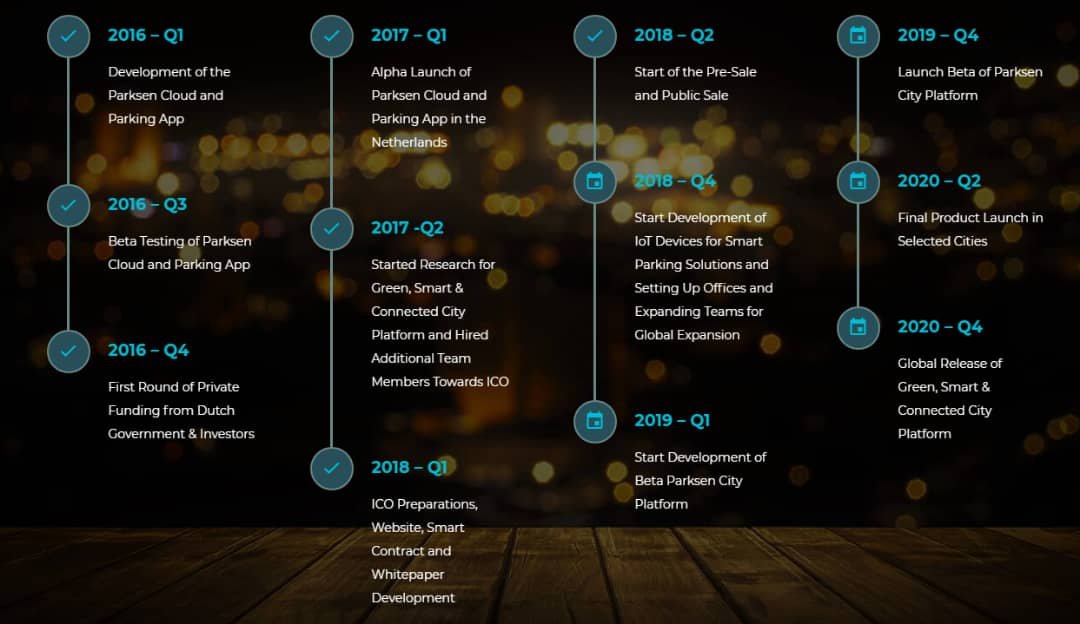Click text 'Beta Testing of Parksen Cloud and Parking App'
The height and width of the screenshot is (624, 1080).
click(x=179, y=253)
